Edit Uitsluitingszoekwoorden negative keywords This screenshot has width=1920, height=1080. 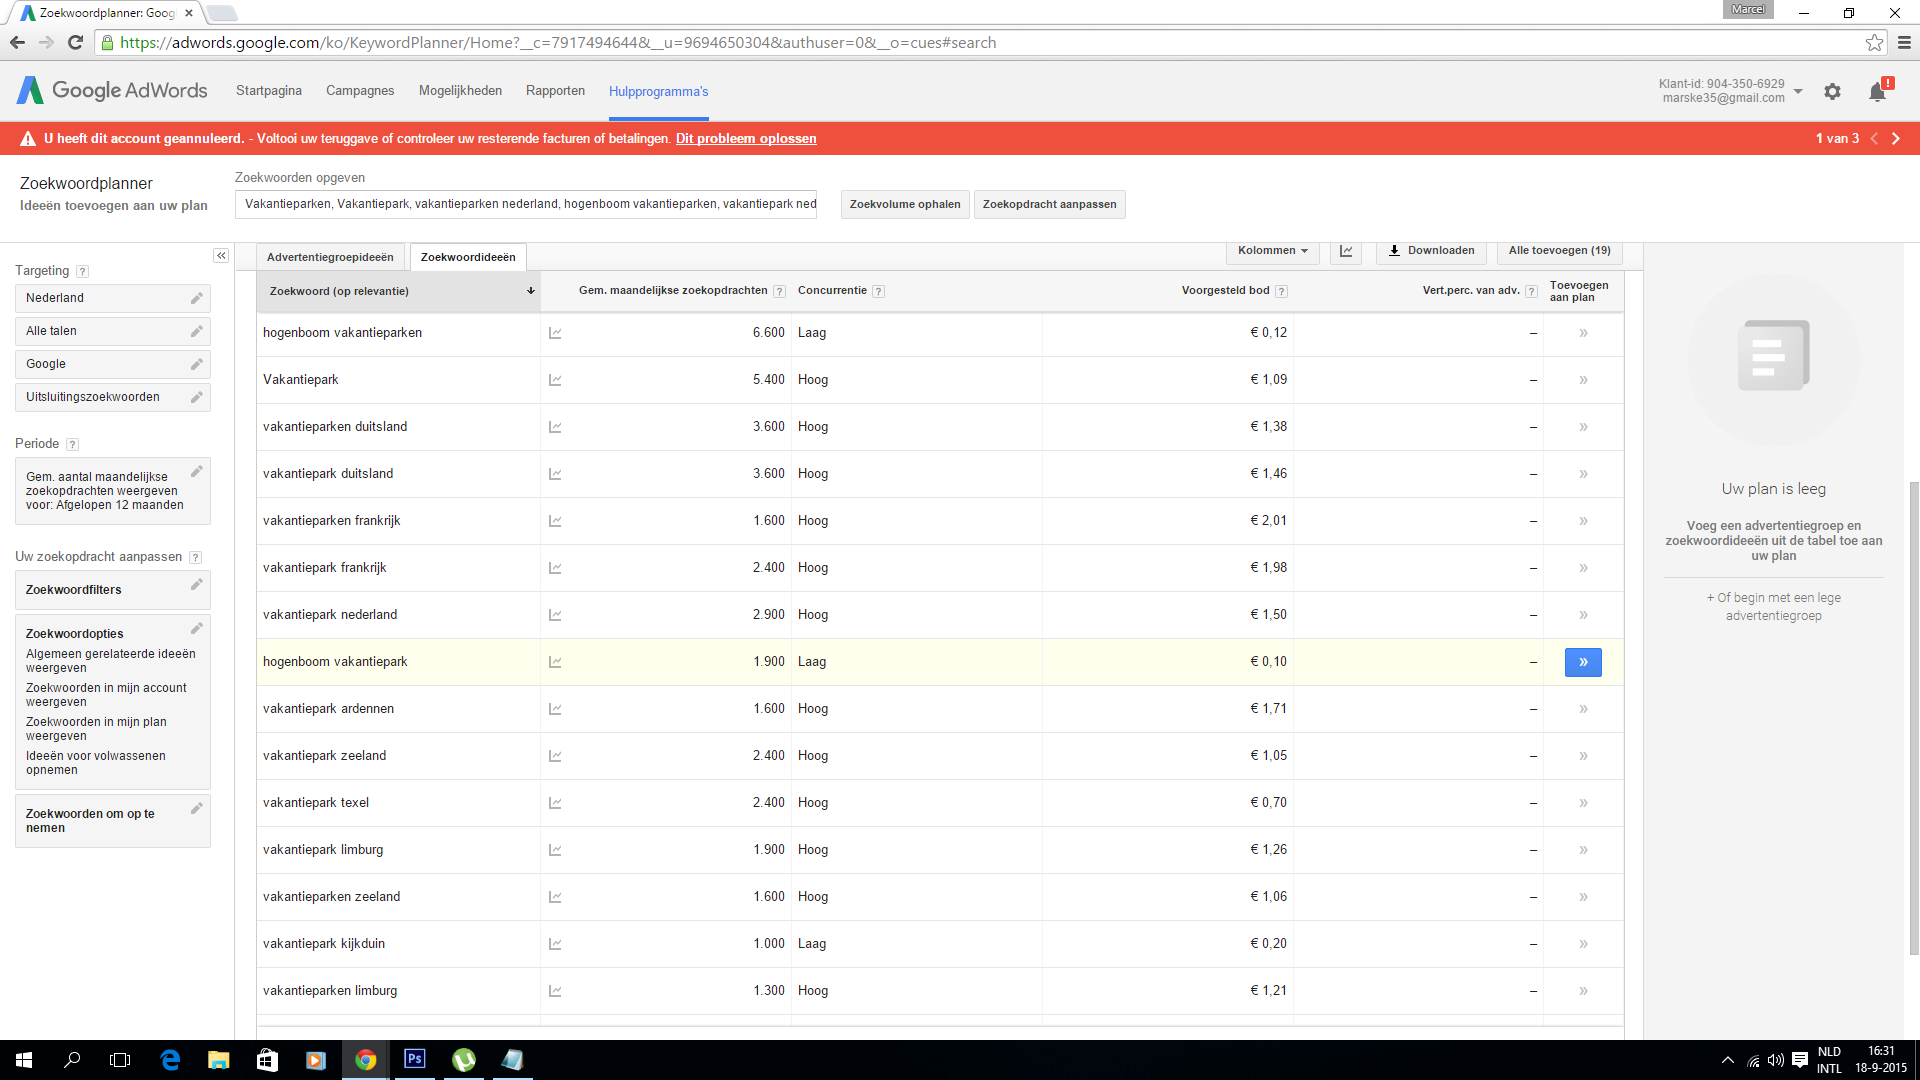[197, 397]
